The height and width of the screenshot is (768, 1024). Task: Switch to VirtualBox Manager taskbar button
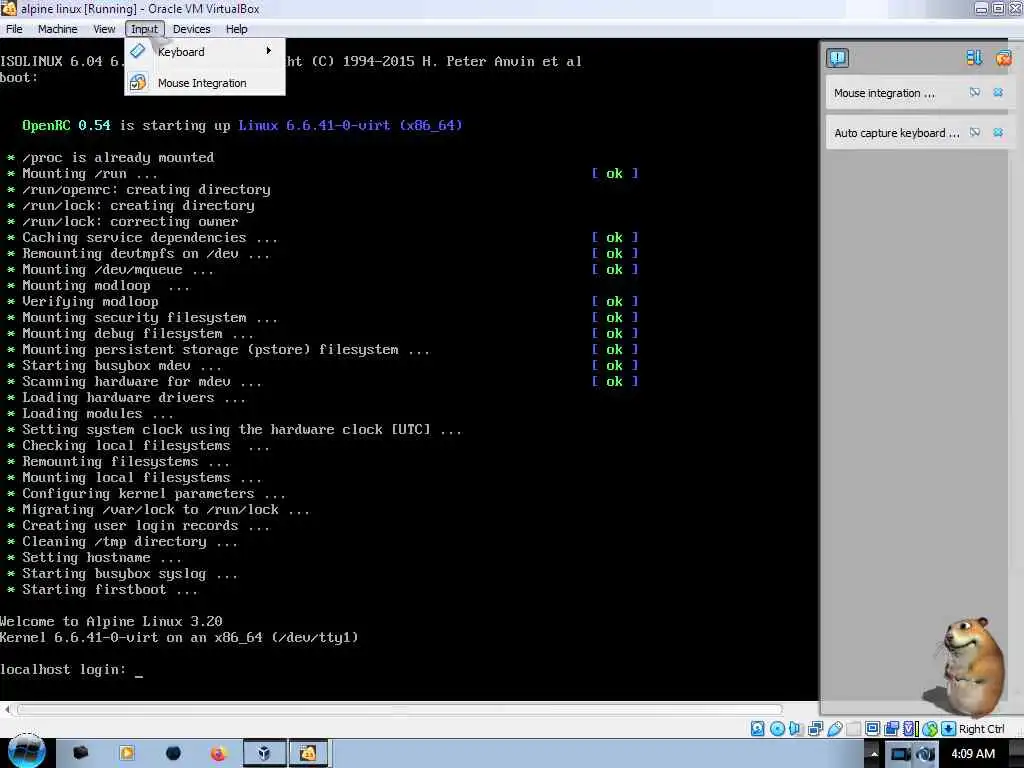[264, 753]
